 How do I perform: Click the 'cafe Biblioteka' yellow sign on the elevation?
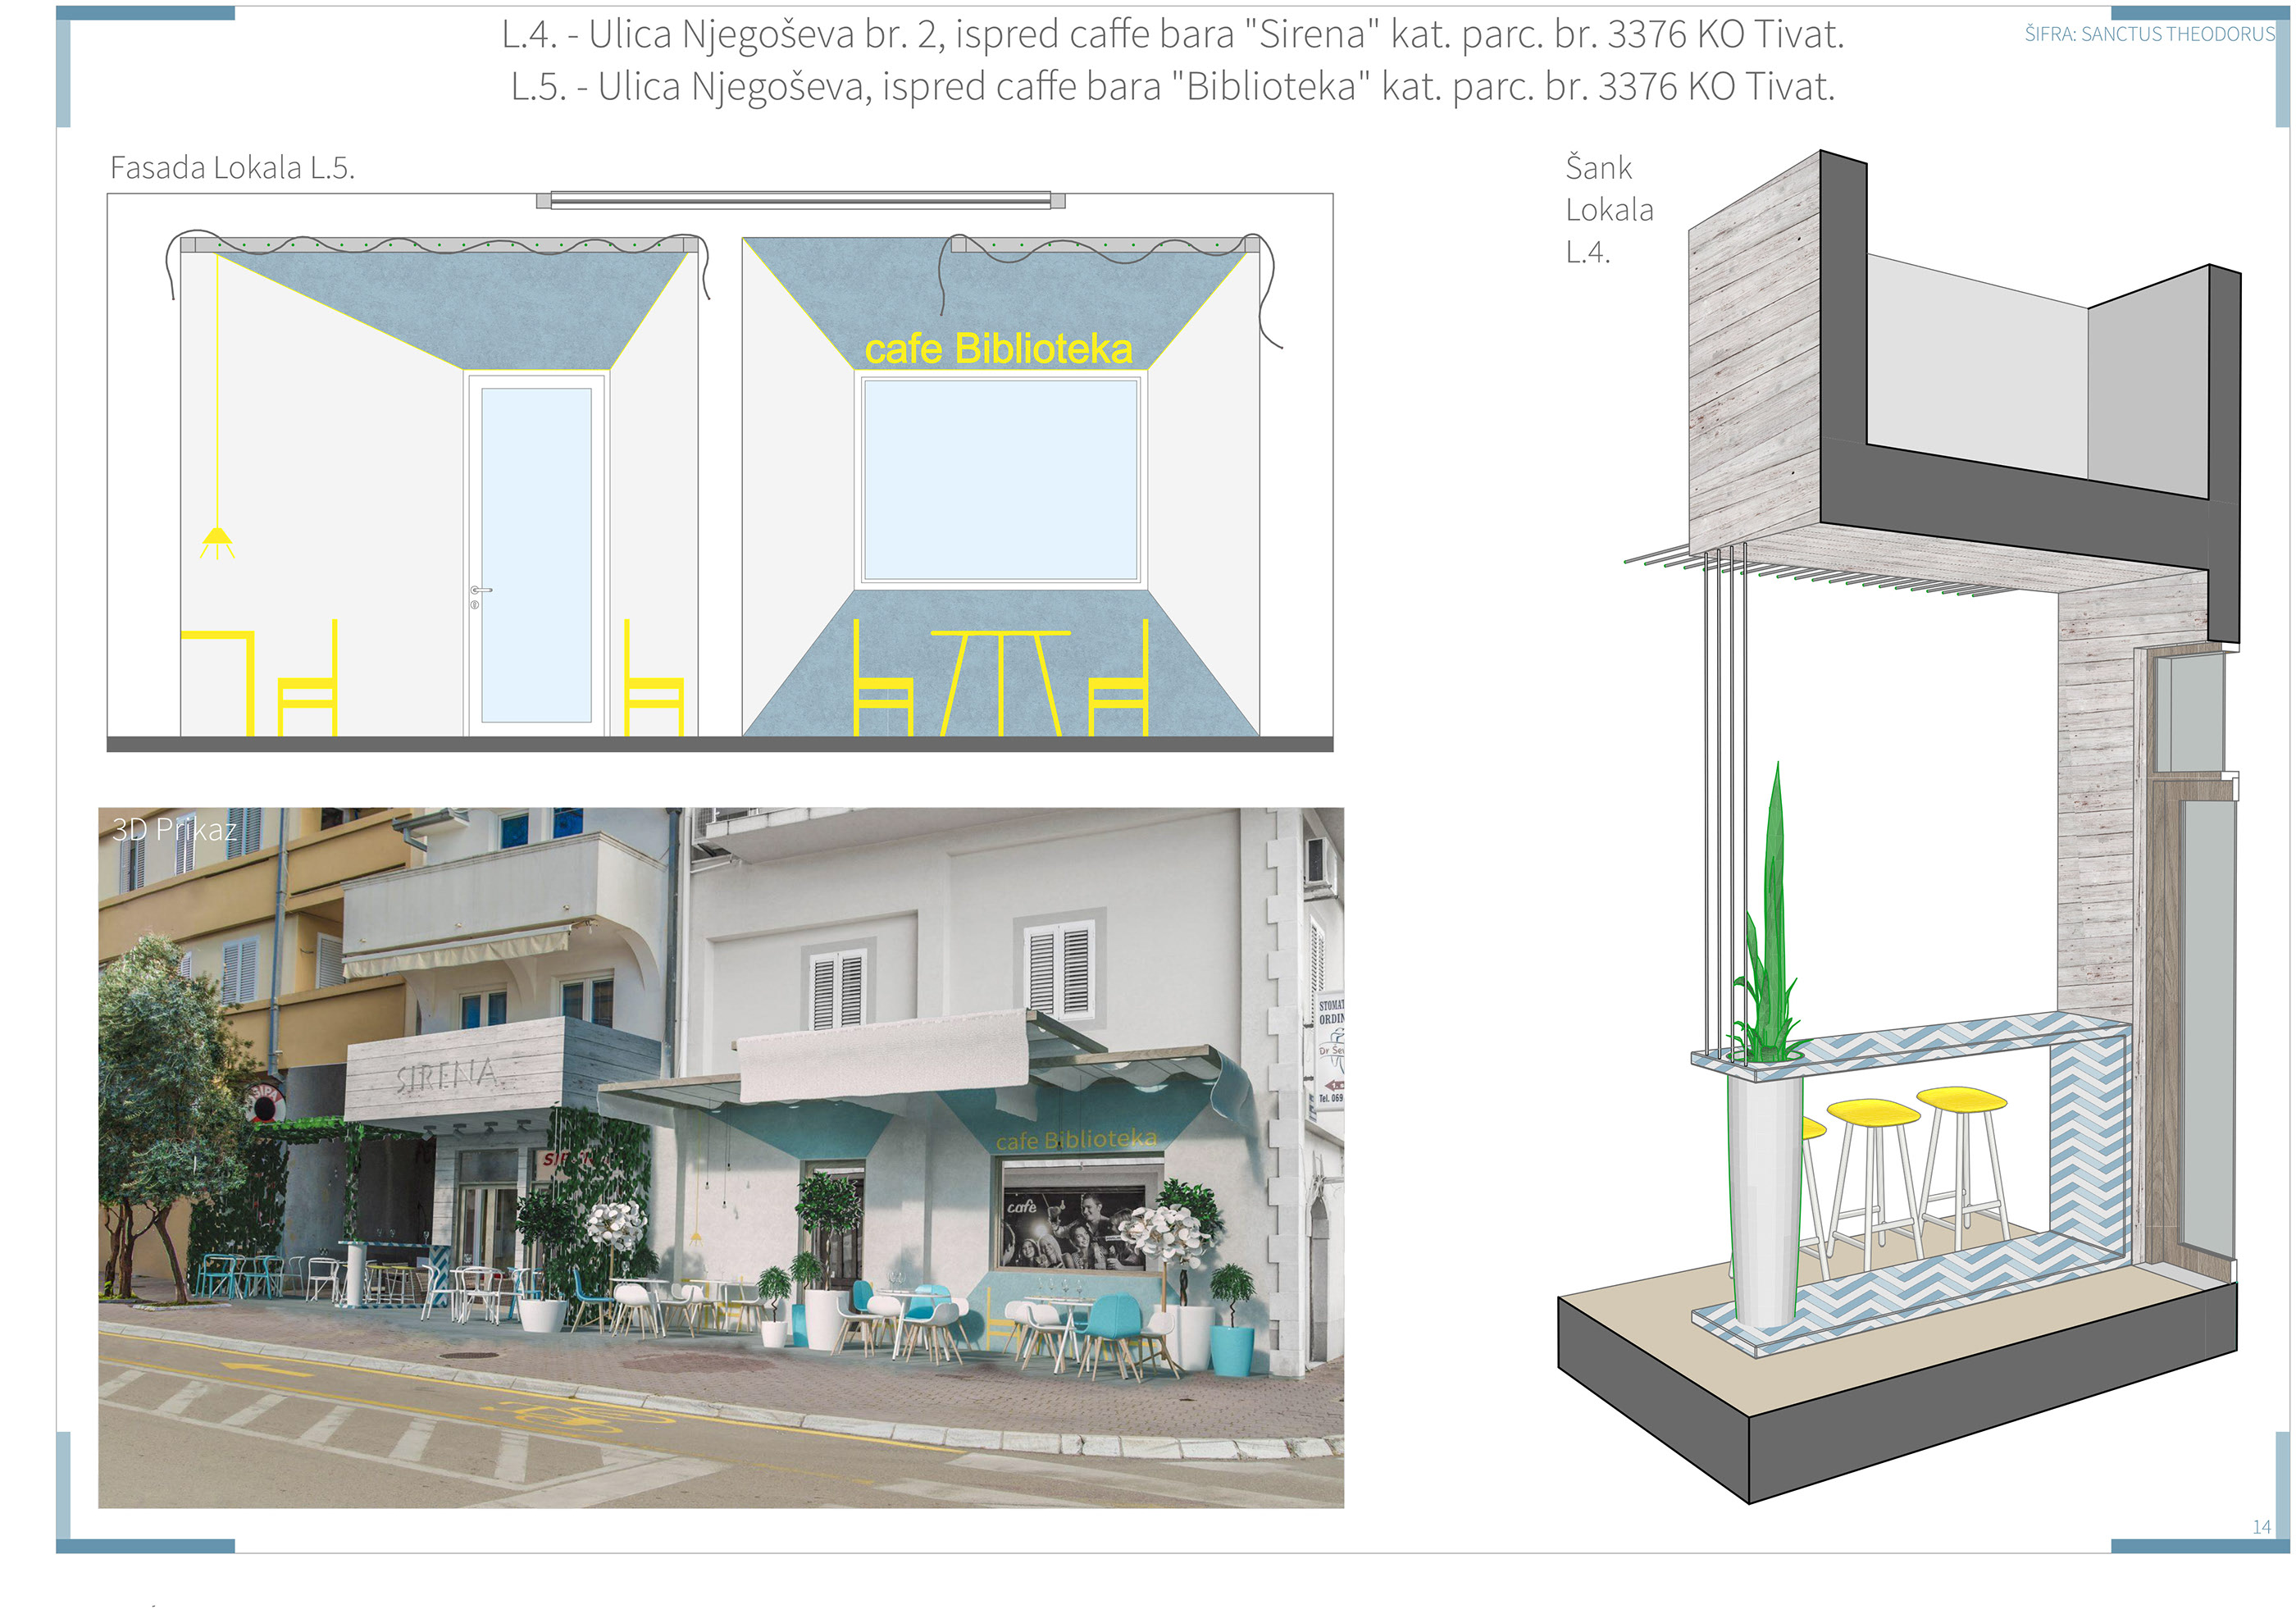[1000, 349]
